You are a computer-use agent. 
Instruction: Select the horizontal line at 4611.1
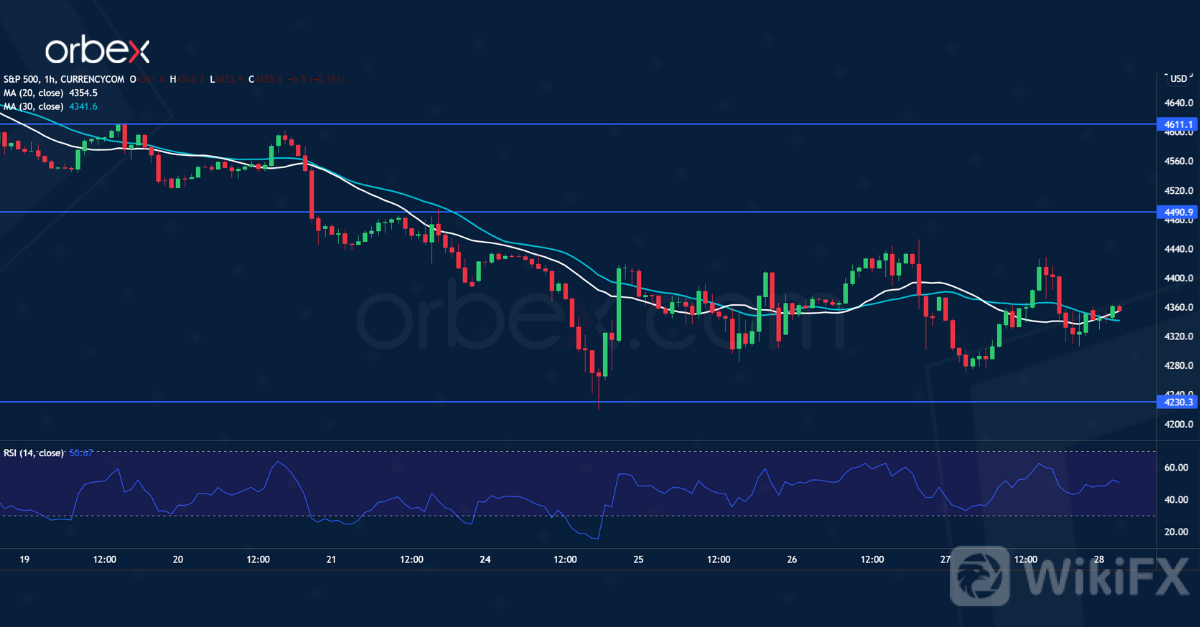600,124
